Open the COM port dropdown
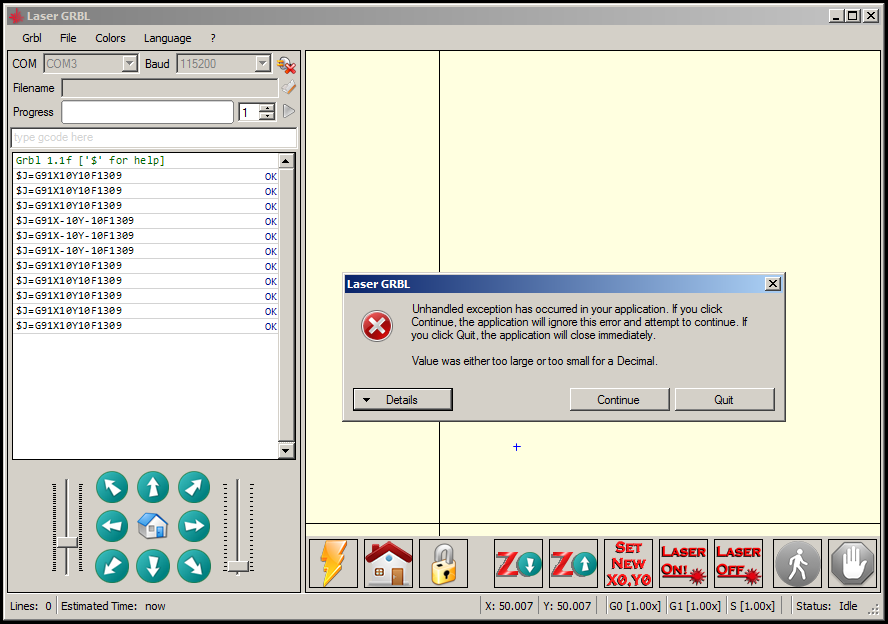This screenshot has width=888, height=624. (x=130, y=63)
